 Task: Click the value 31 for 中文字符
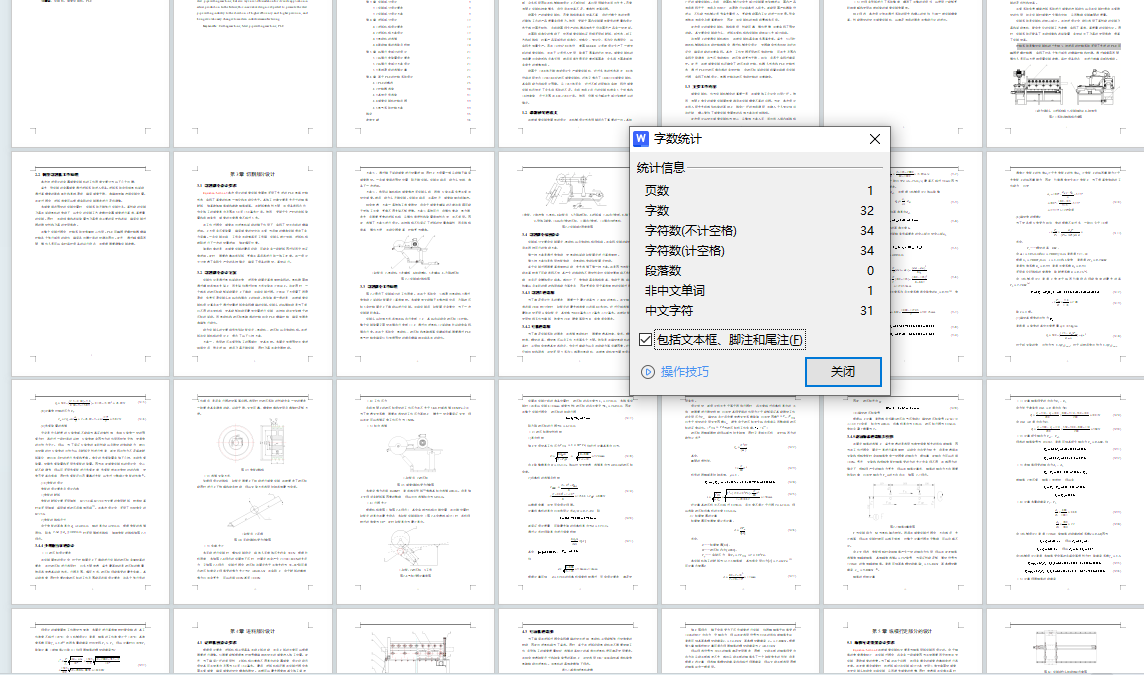point(867,310)
